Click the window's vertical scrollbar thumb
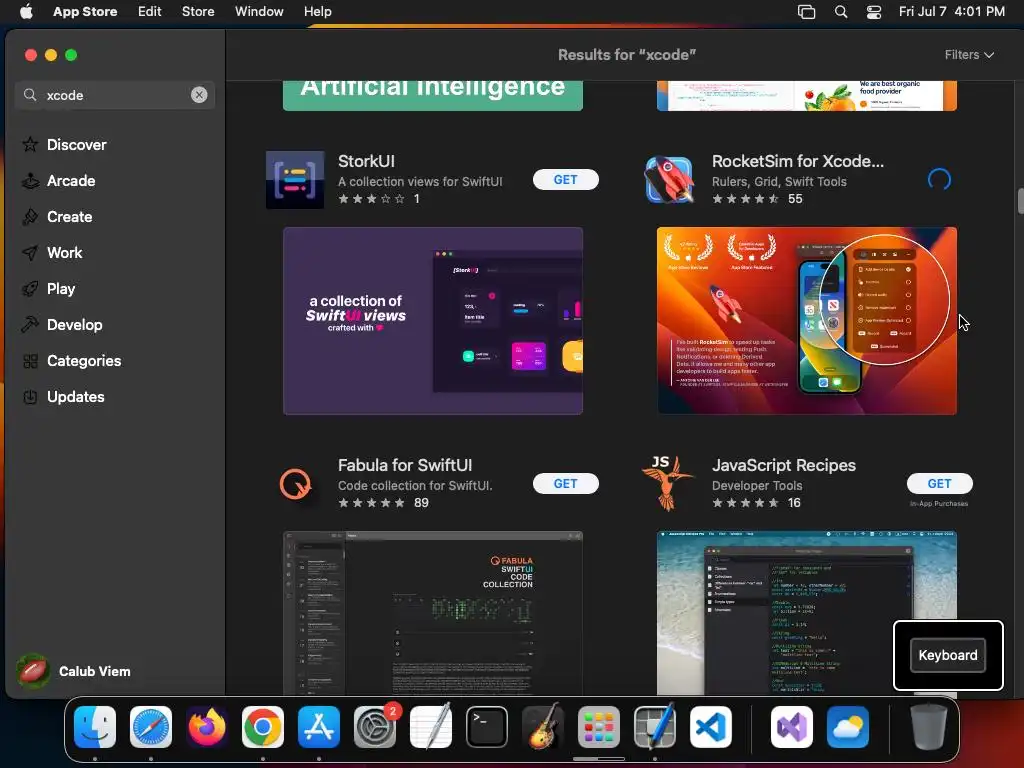 click(1020, 200)
